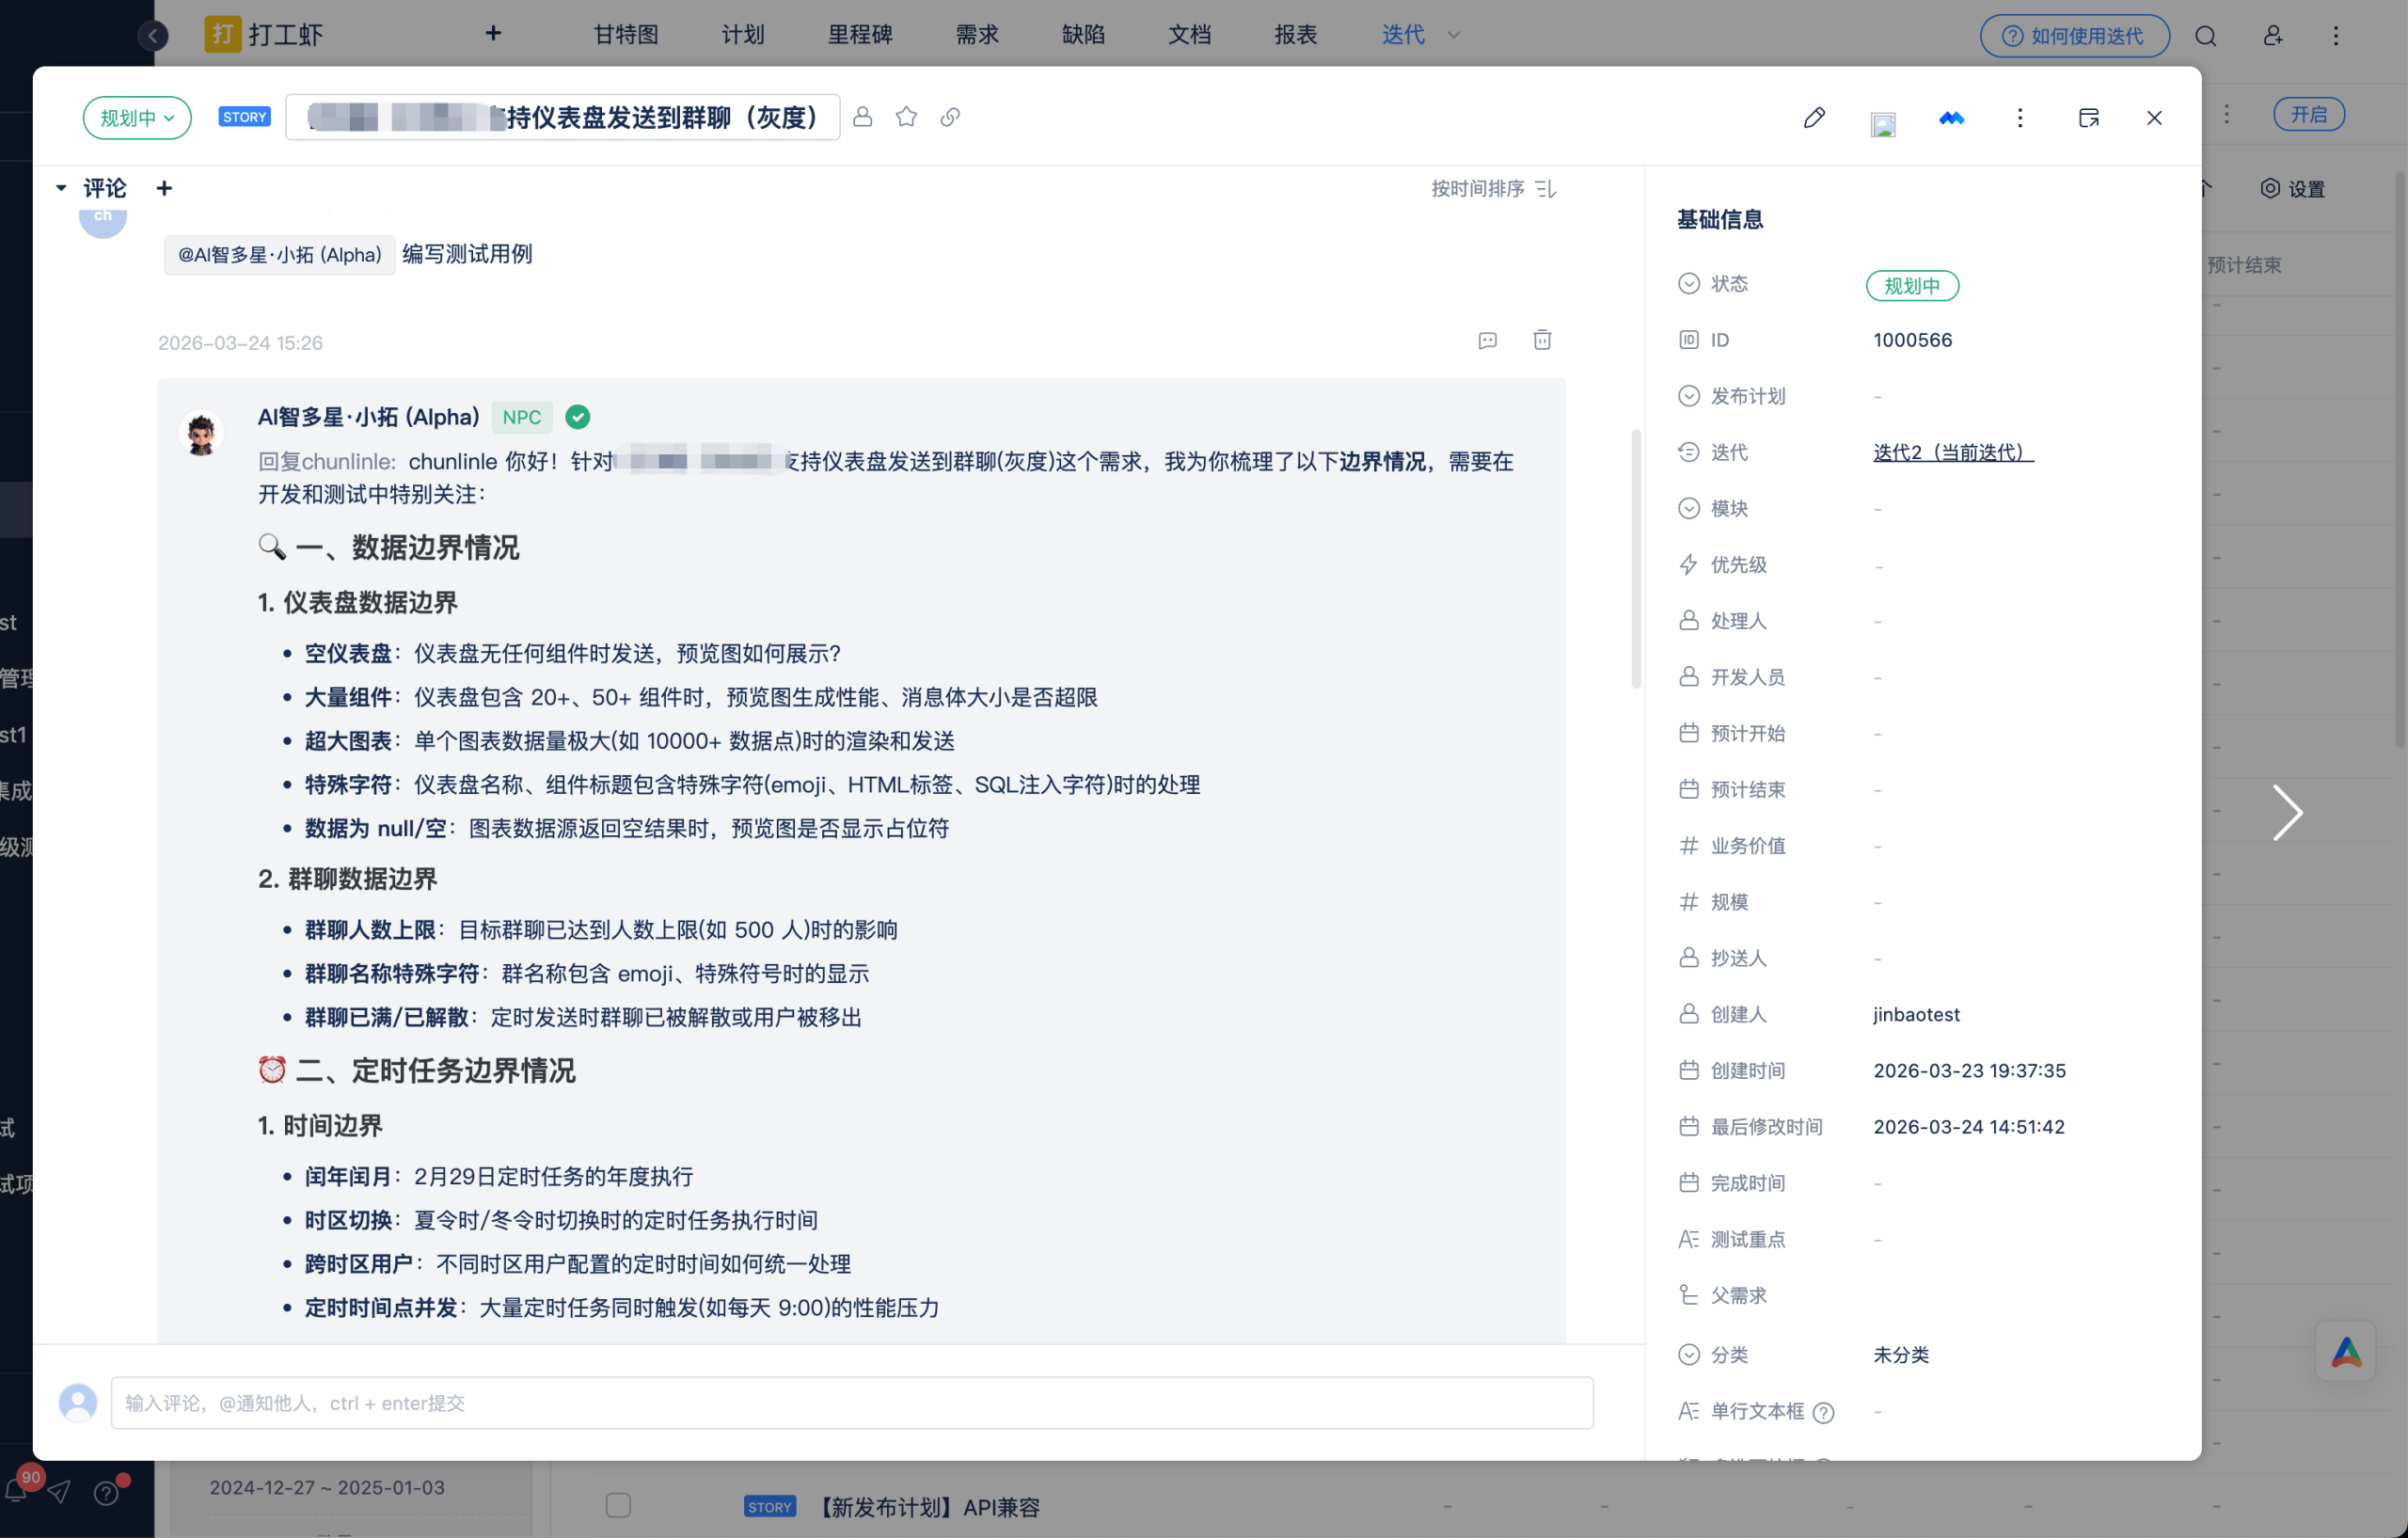
Task: Click the pencil edit icon in header
Action: click(x=1814, y=118)
